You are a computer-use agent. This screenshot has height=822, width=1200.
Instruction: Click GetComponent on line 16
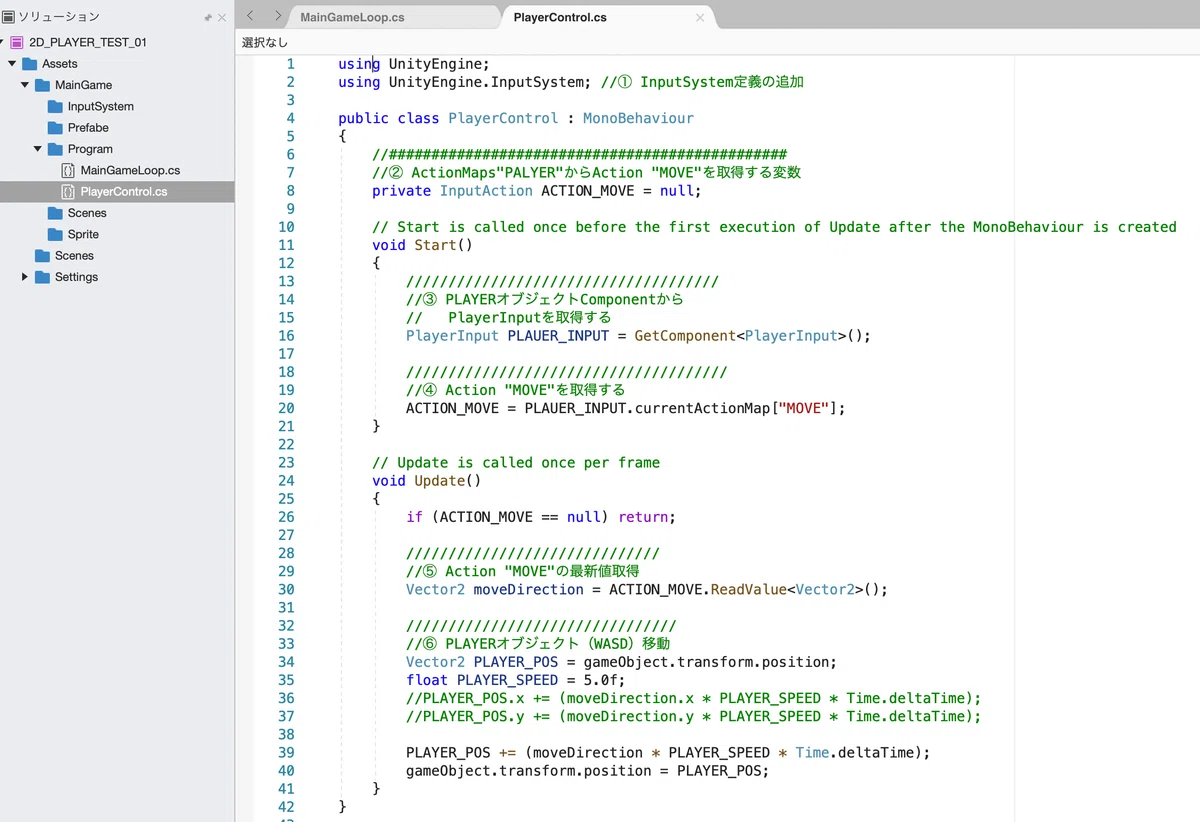tap(685, 336)
